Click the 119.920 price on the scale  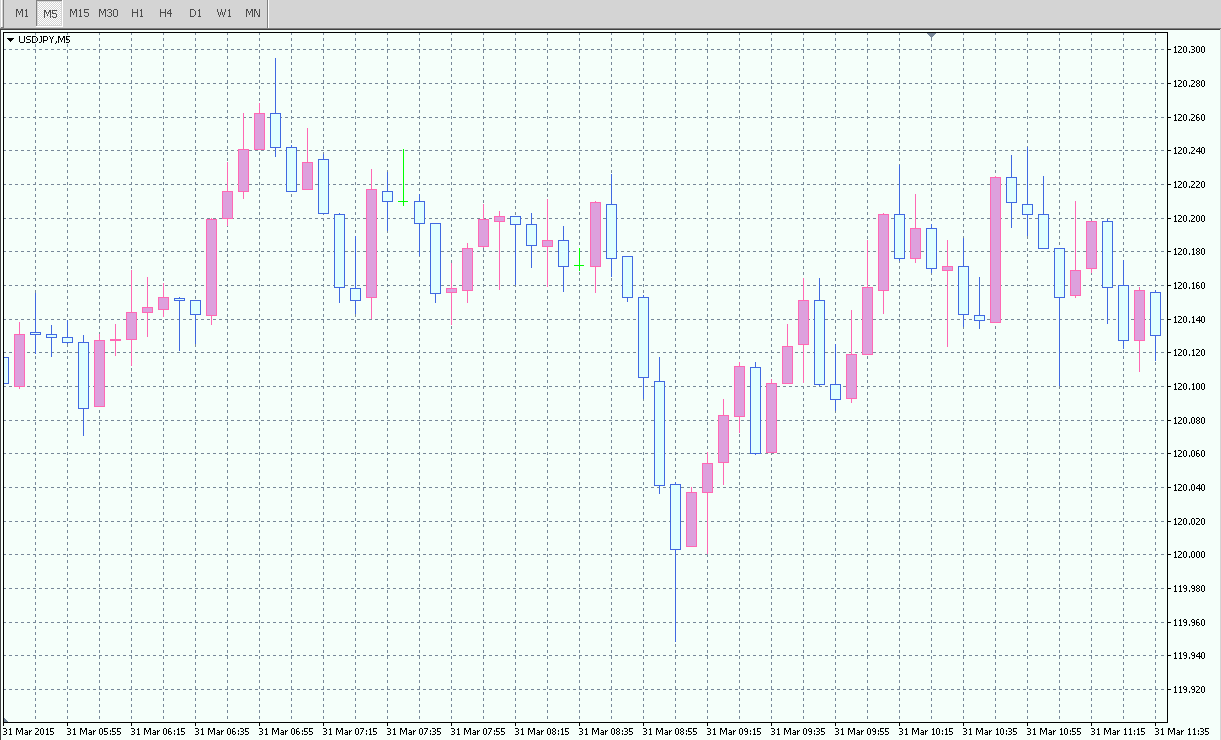(x=1190, y=690)
